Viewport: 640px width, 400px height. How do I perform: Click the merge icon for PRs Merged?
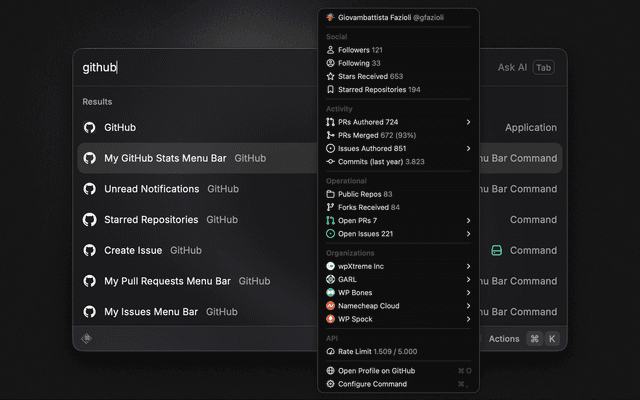(x=330, y=135)
